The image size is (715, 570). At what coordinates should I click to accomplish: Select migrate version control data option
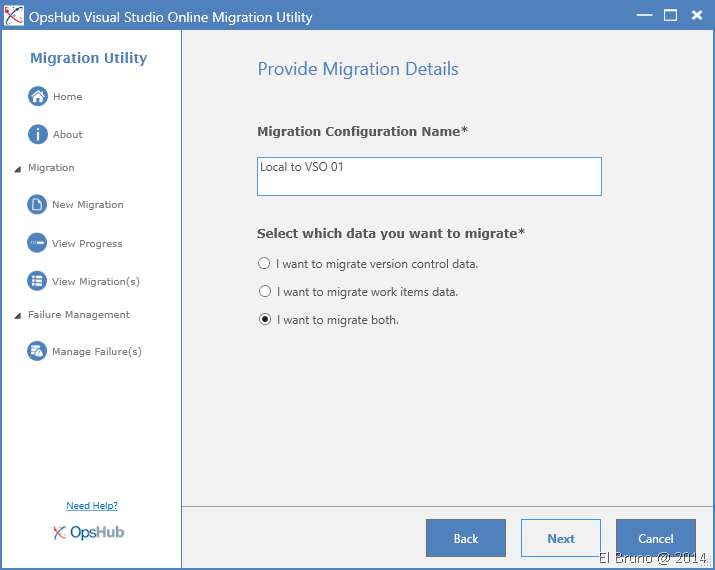[264, 264]
